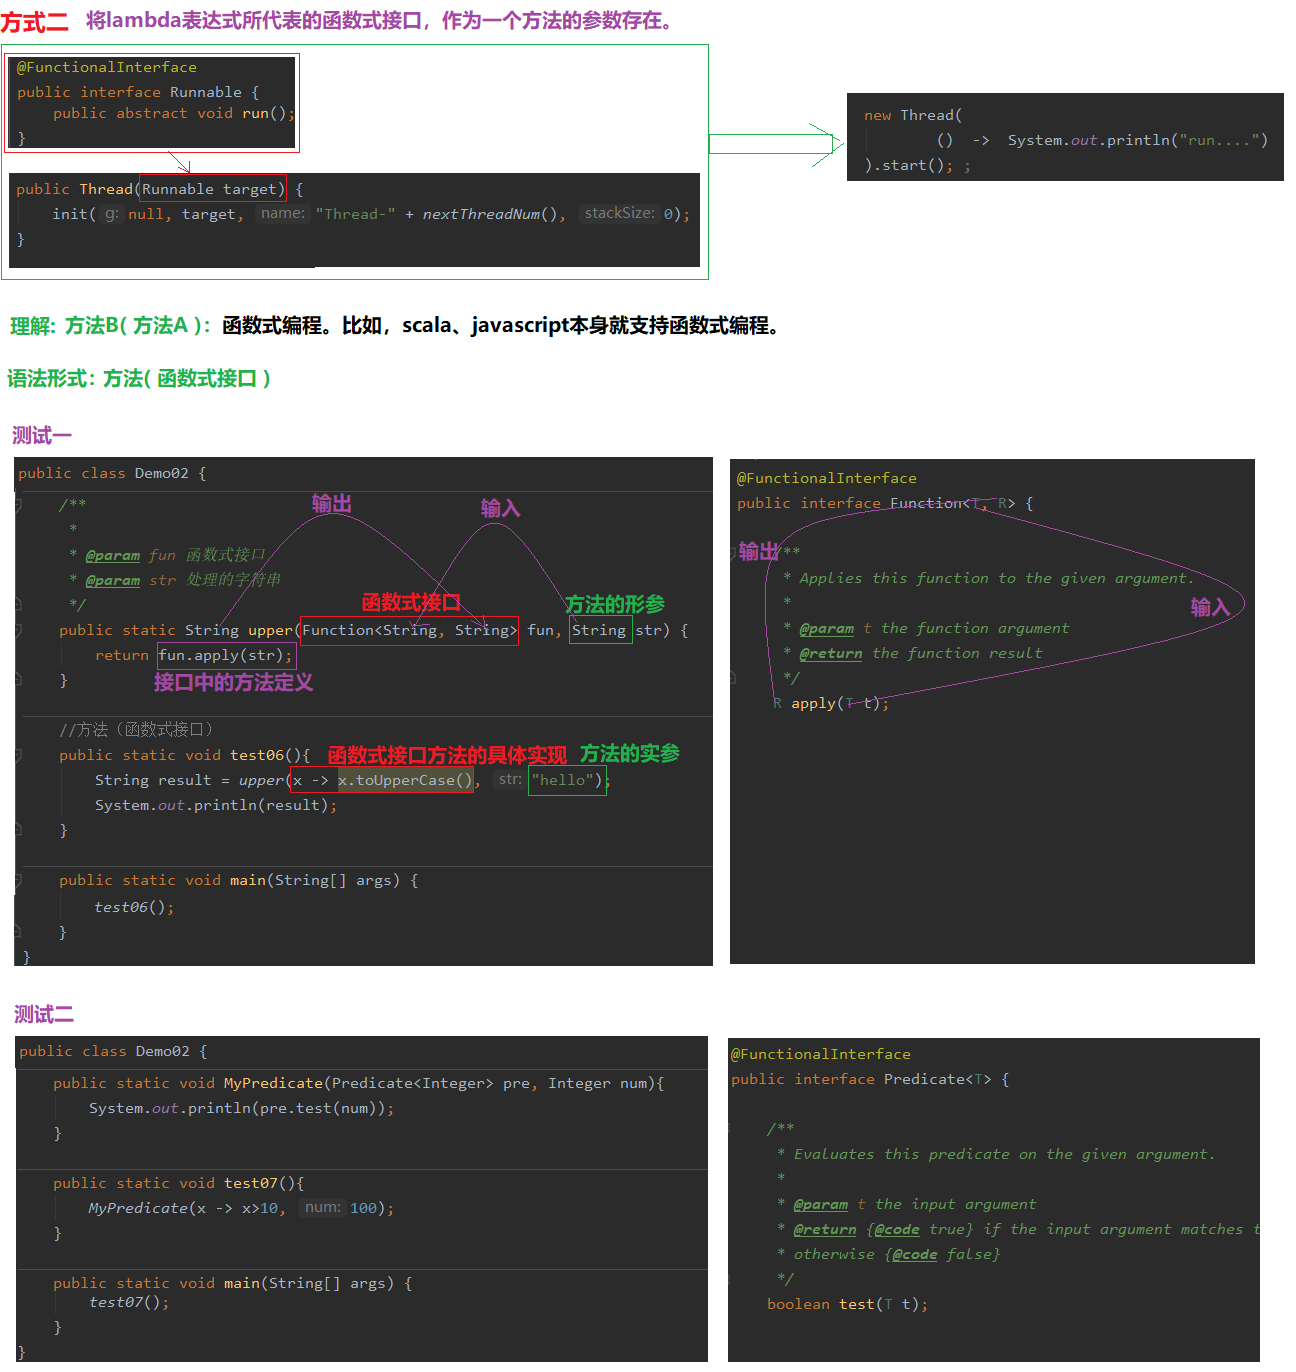Image resolution: width=1296 pixels, height=1372 pixels.
Task: Click the boxed 'Runnable target' constructor parameter
Action: [212, 189]
